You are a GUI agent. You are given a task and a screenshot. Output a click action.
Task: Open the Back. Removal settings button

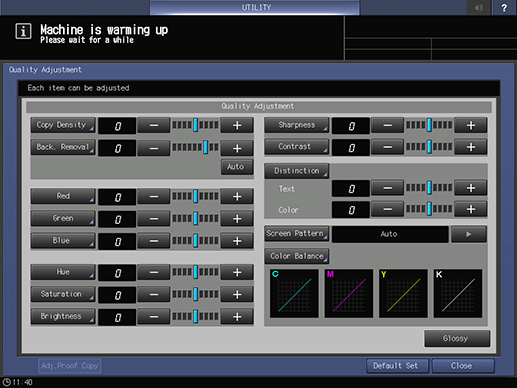pyautogui.click(x=63, y=147)
